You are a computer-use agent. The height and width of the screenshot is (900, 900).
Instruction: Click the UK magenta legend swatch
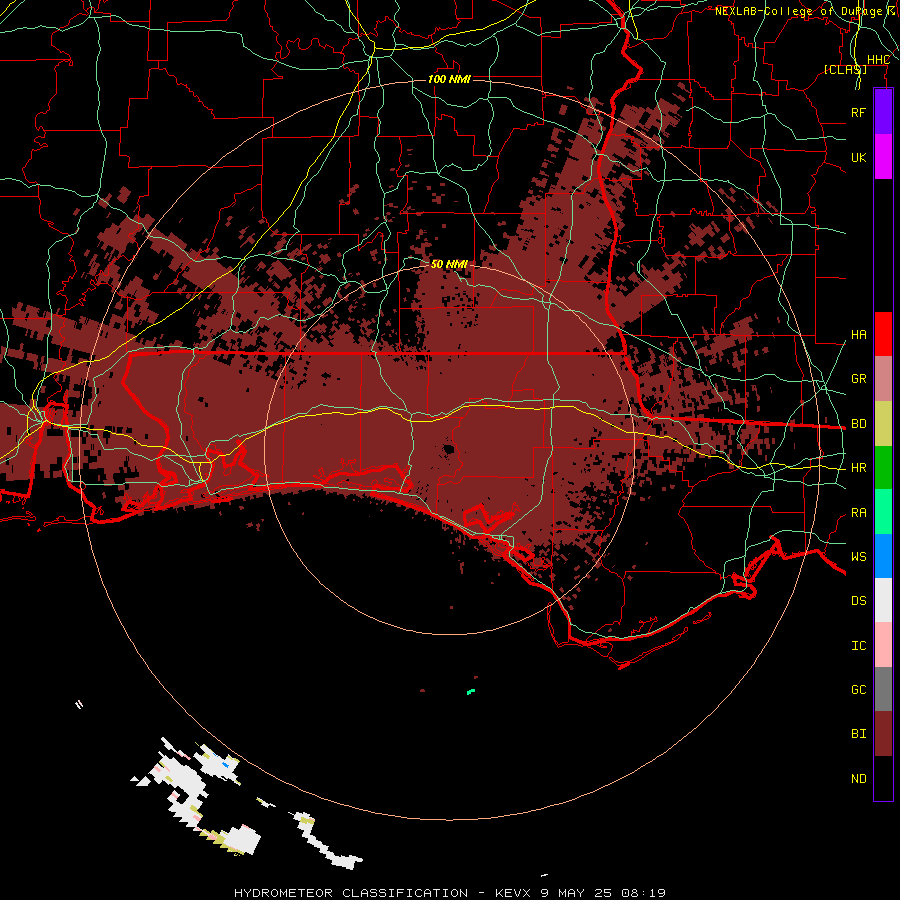click(x=883, y=157)
